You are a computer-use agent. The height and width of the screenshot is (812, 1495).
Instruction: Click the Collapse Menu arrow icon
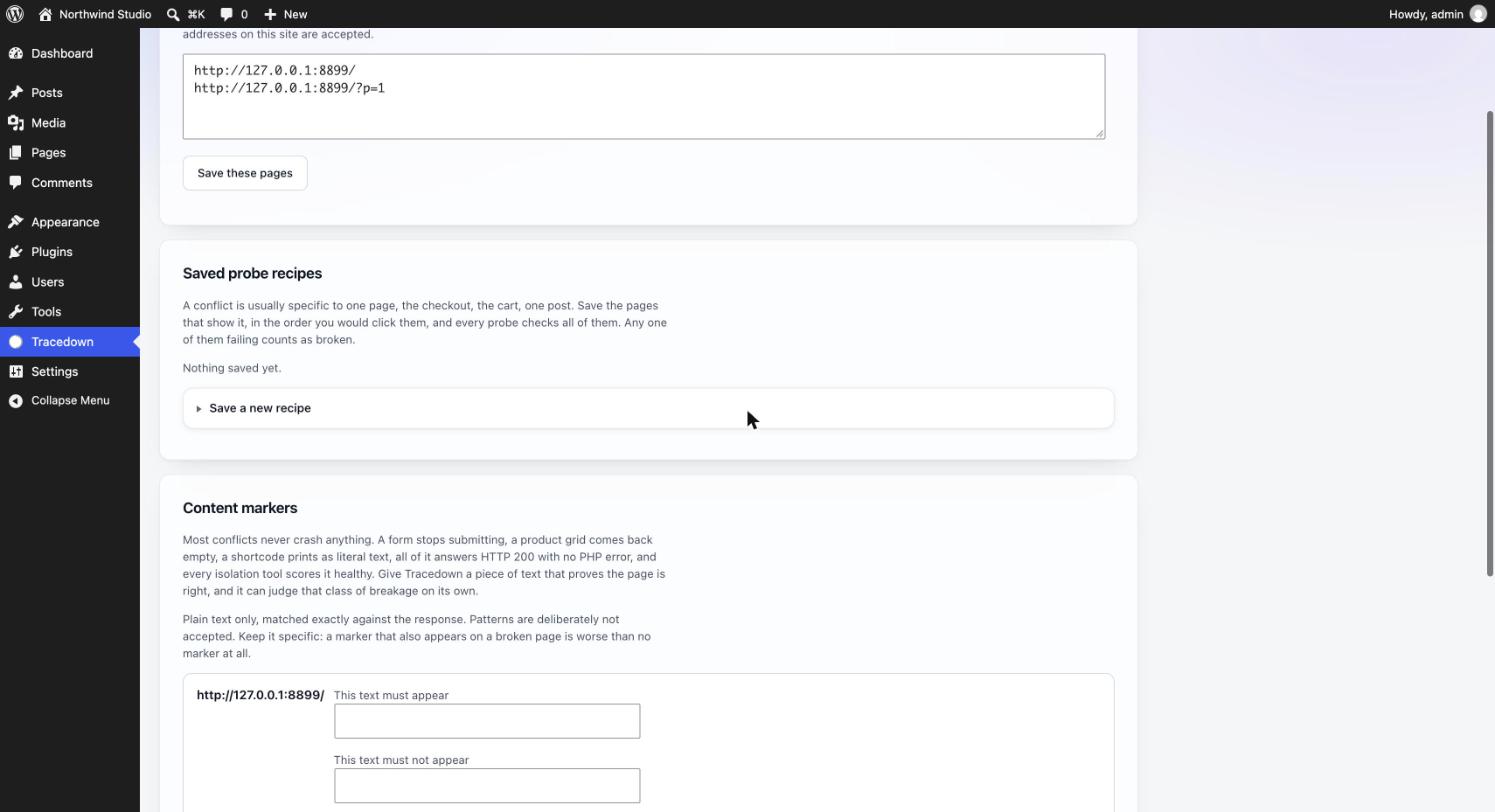16,400
